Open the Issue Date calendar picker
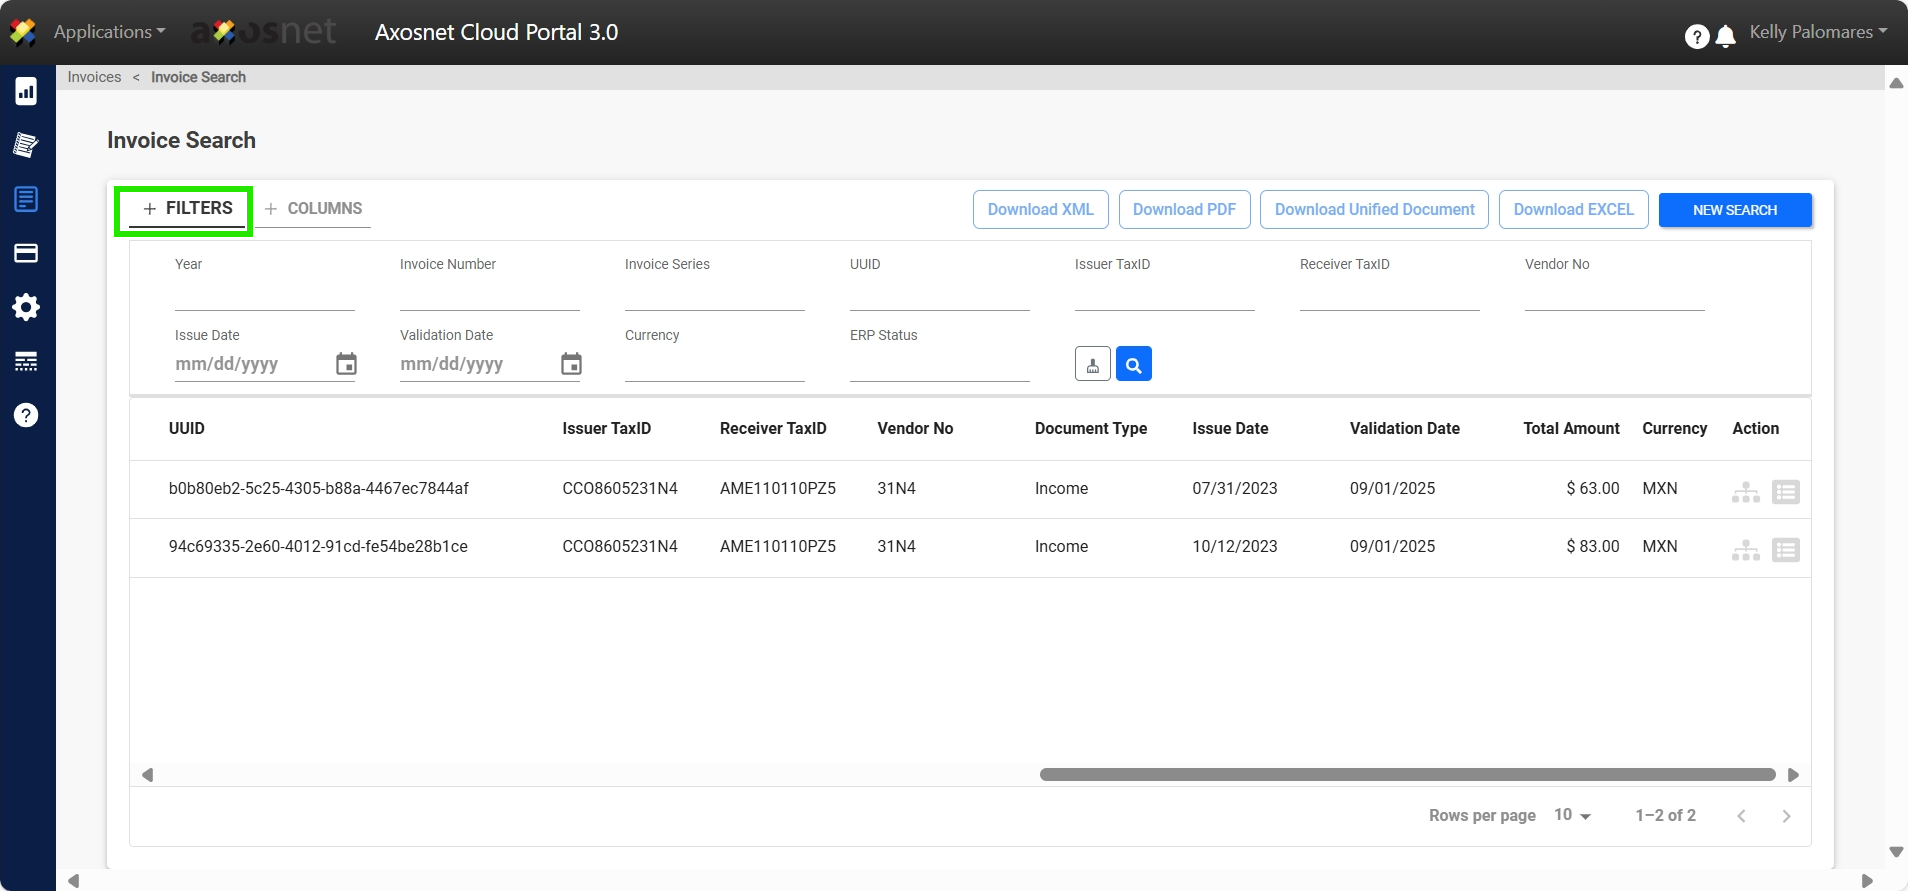Screen dimensions: 1908x891 pos(346,364)
